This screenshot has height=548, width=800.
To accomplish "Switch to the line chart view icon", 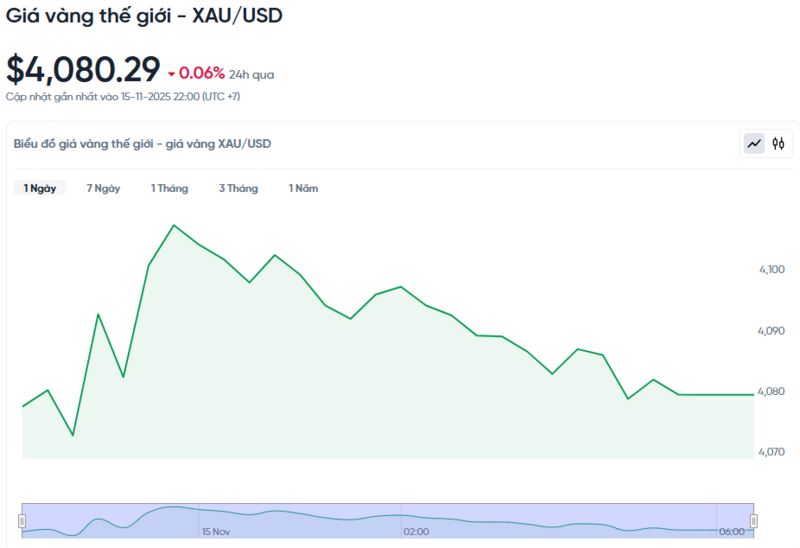I will [754, 144].
